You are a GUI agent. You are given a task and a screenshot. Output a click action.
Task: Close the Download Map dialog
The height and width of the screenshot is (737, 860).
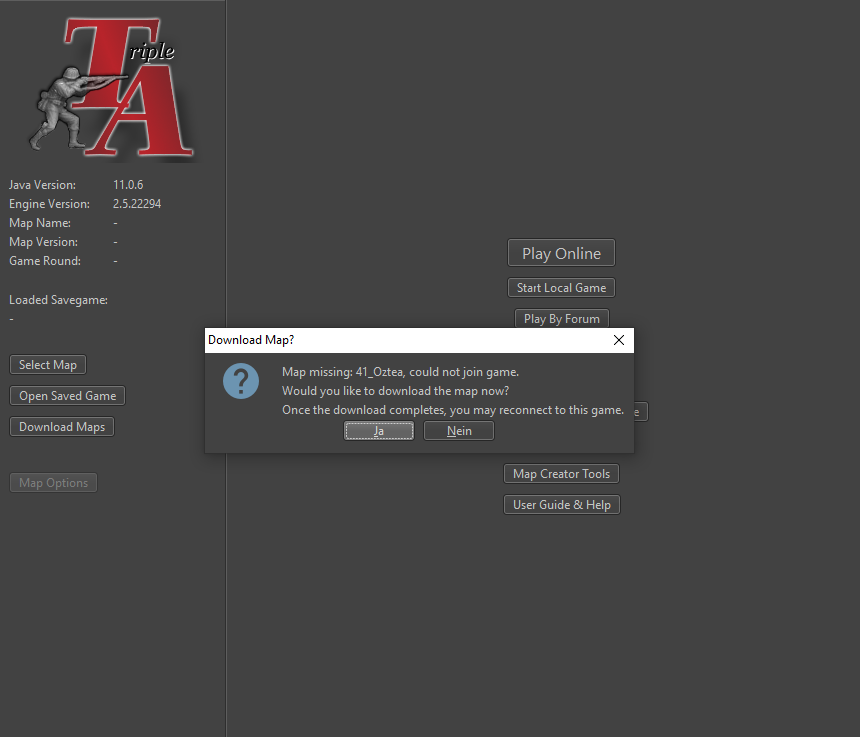618,340
